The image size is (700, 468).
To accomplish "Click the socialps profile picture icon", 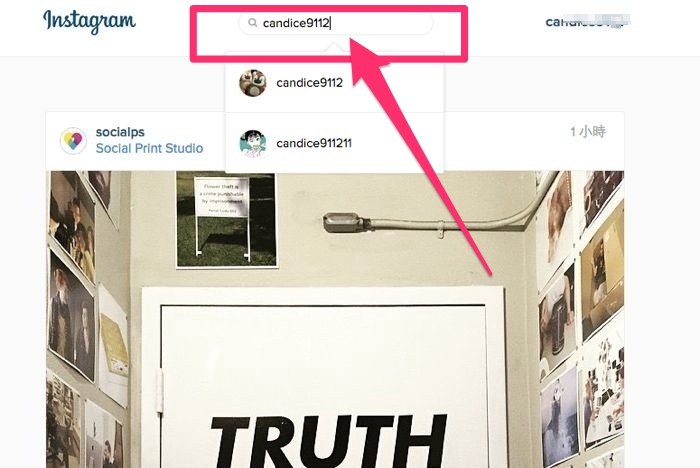I will tap(73, 141).
